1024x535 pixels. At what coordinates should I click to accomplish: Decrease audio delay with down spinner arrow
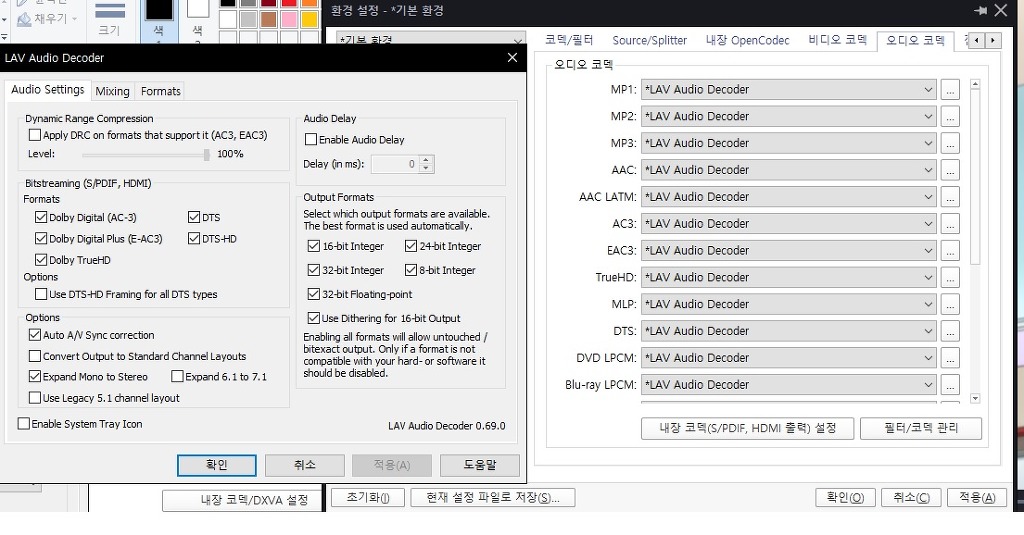tap(426, 168)
